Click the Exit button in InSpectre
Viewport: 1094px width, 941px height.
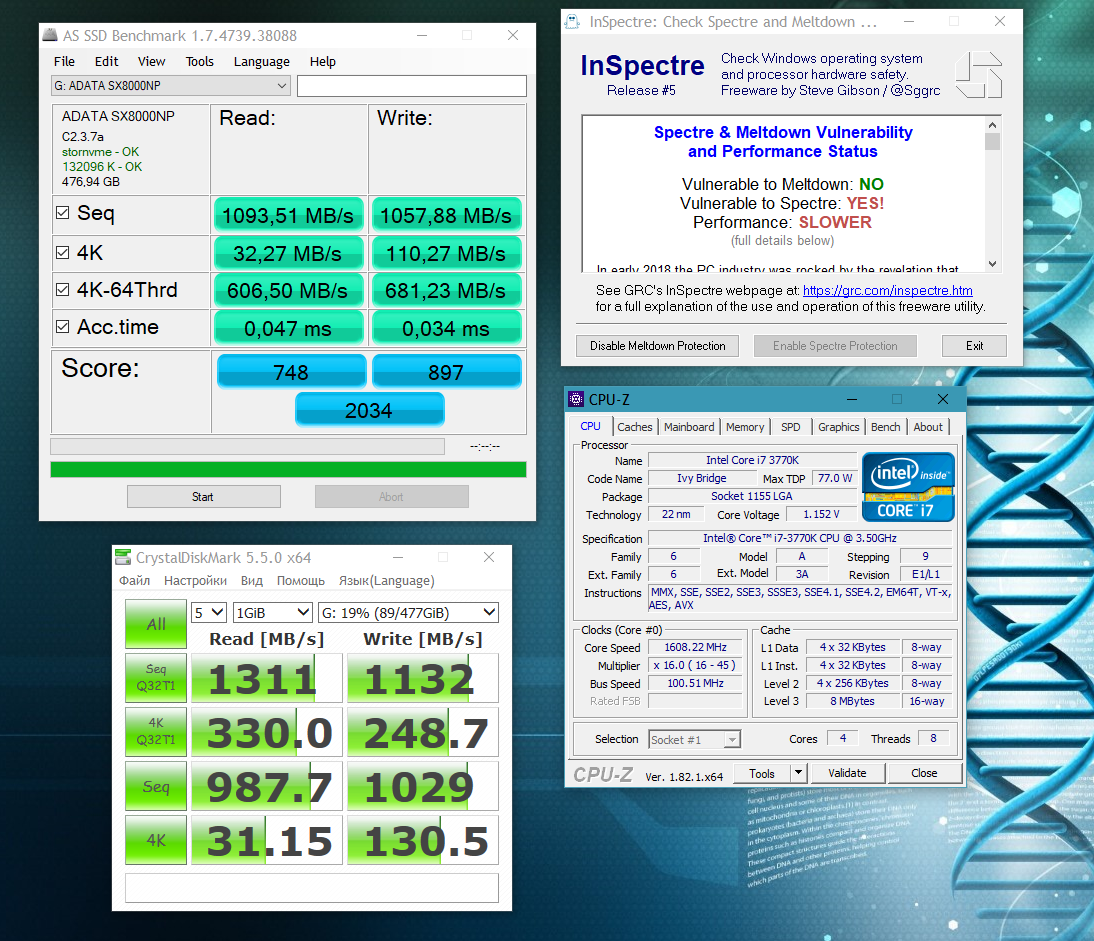pyautogui.click(x=974, y=346)
